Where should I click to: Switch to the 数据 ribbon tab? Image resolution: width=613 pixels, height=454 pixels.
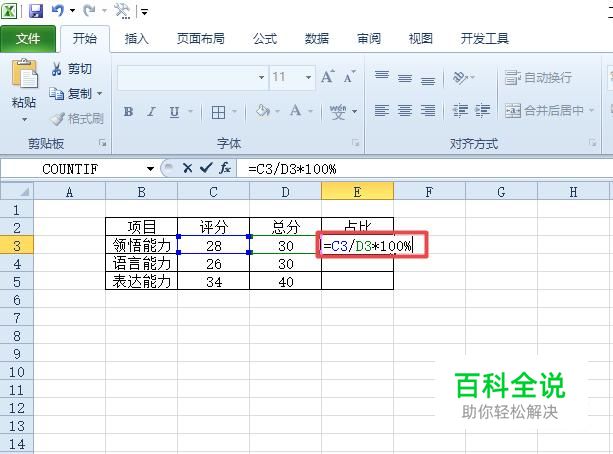point(316,39)
